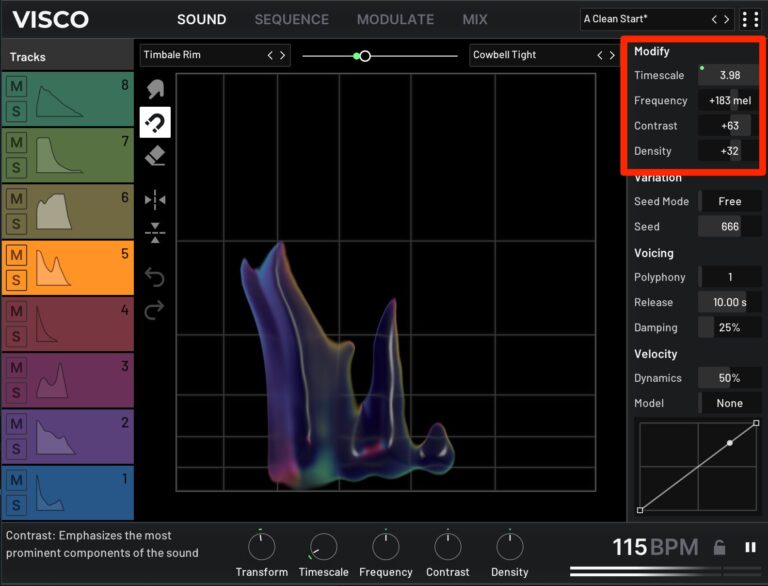Image resolution: width=768 pixels, height=586 pixels.
Task: Mute track 1
Action: coord(16,480)
